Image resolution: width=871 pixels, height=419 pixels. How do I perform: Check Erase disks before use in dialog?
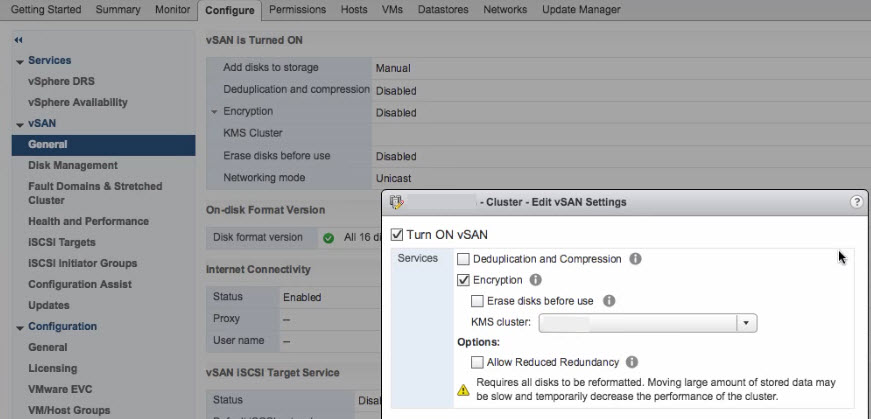(477, 301)
